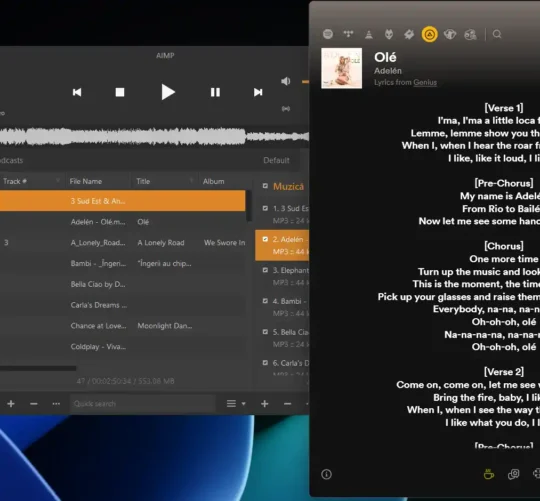Click the horizontal scrollbar under the file list
The image size is (540, 501).
38,368
